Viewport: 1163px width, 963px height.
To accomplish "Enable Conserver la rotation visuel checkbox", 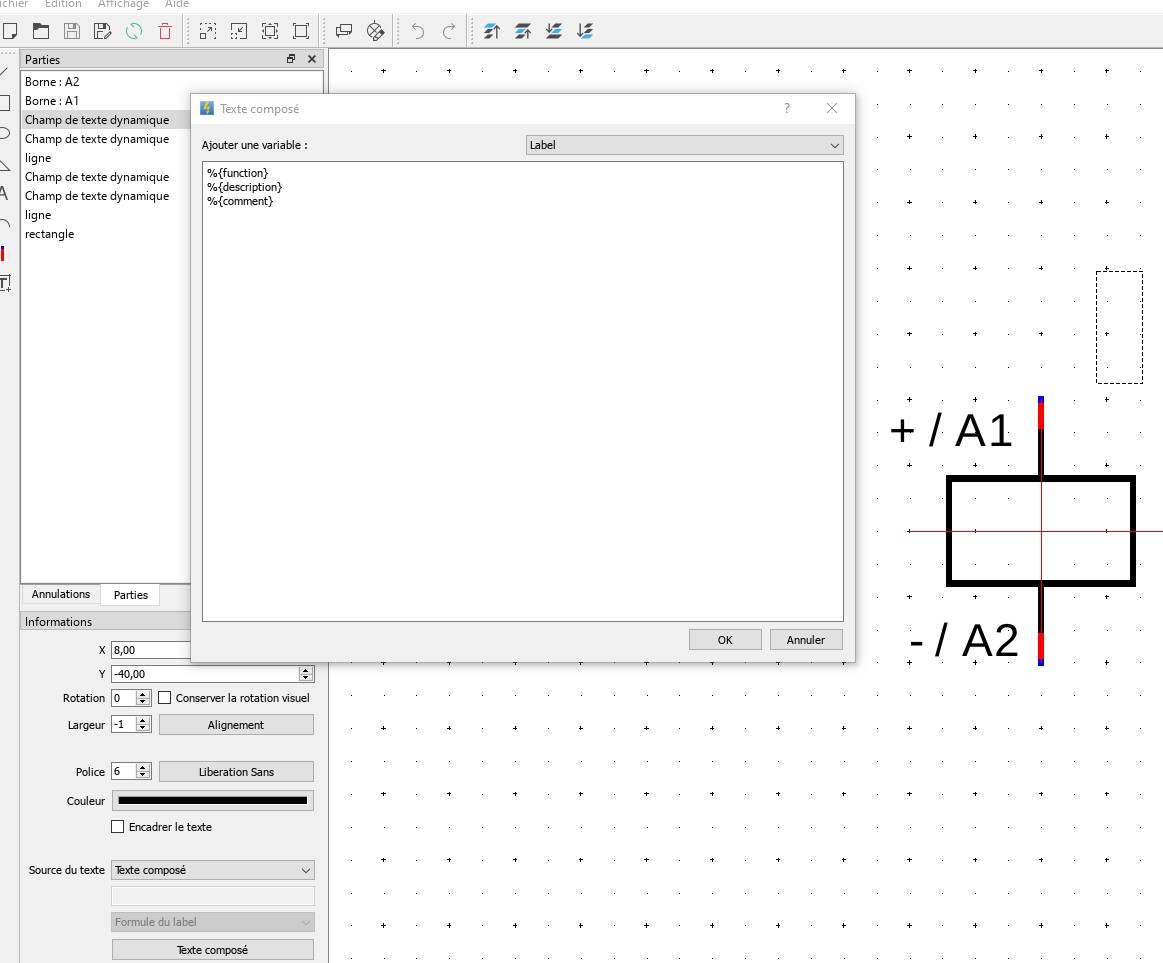I will (166, 698).
